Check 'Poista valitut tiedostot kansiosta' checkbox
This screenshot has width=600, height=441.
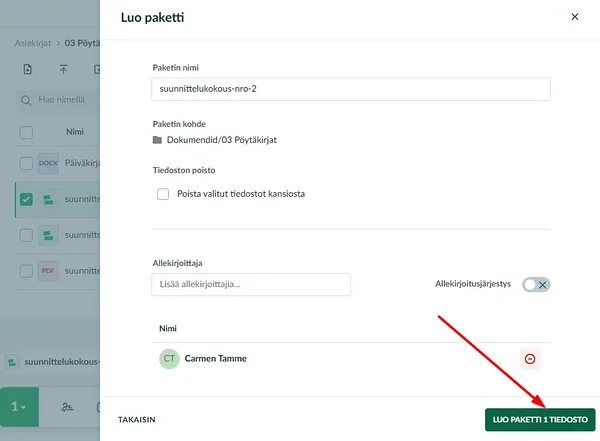click(x=163, y=193)
